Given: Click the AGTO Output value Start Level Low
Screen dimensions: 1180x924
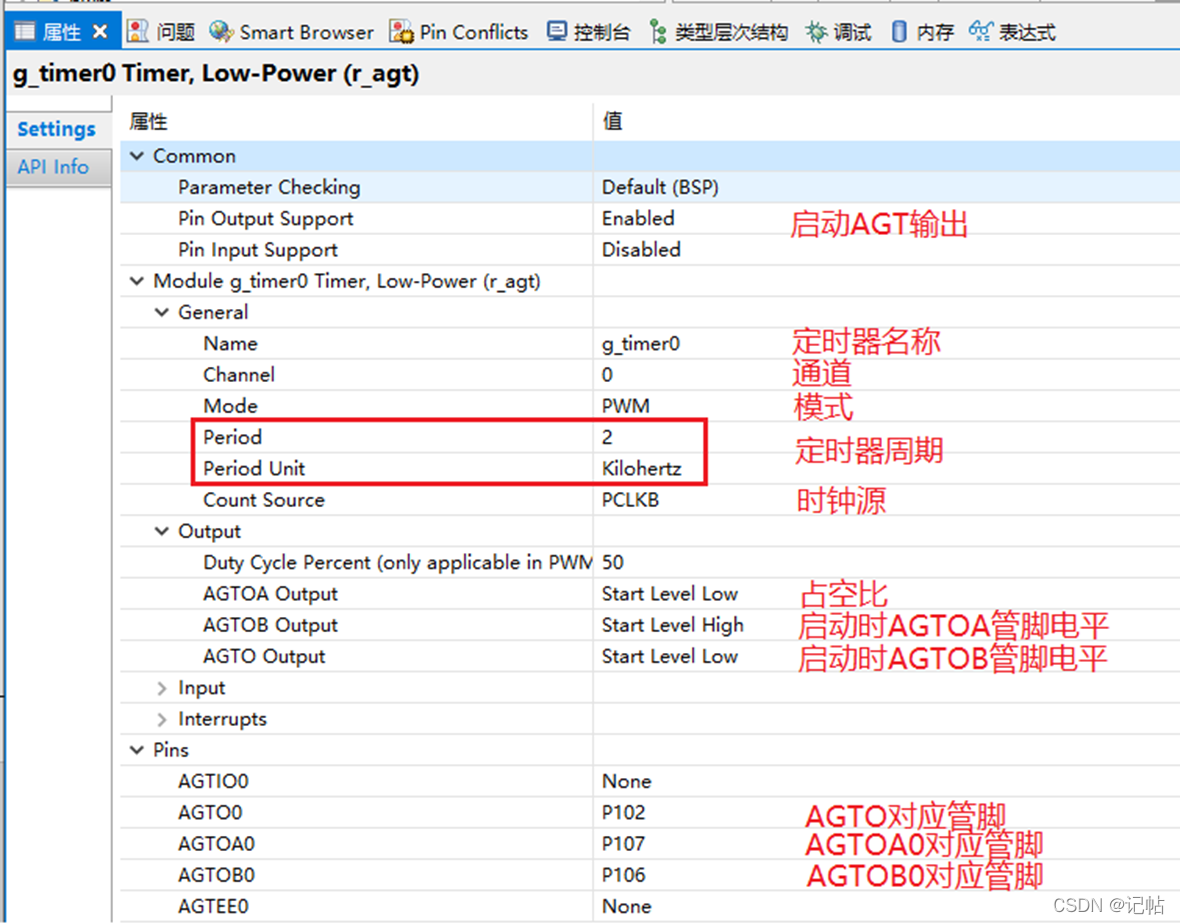Looking at the screenshot, I should [x=670, y=656].
